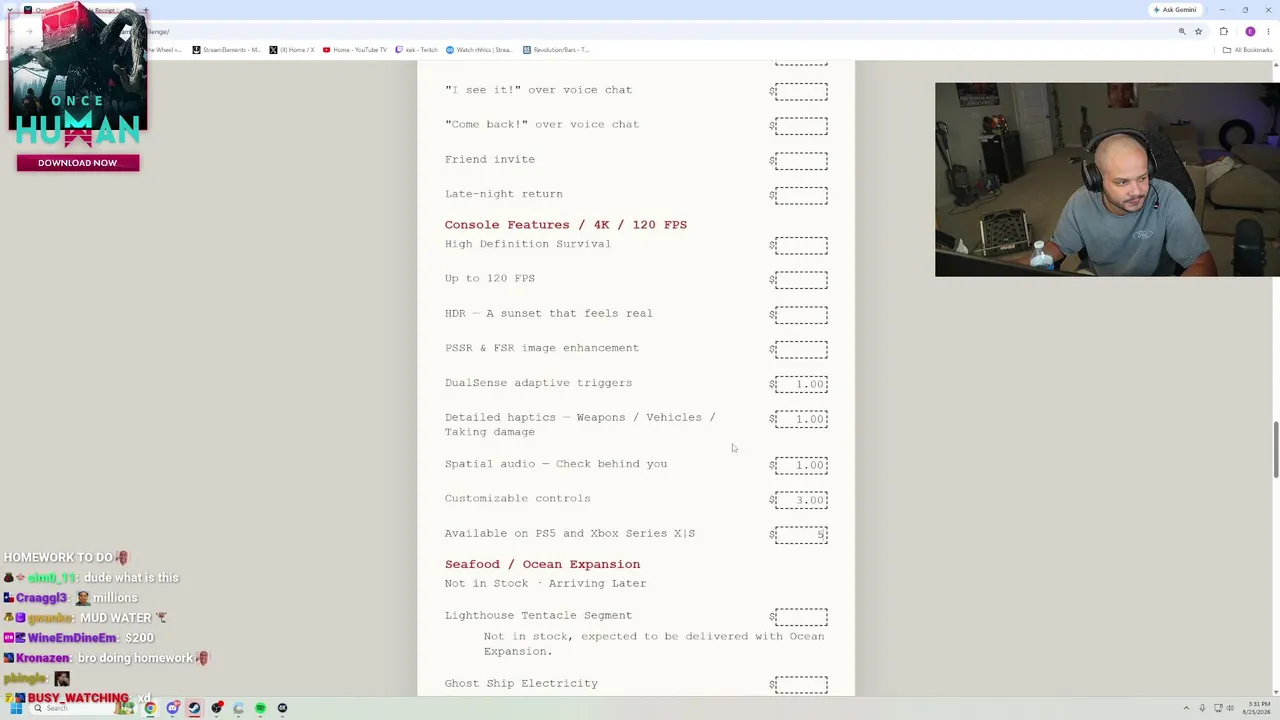Screen dimensions: 1280x720
Task: Click the Spatial audio price field
Action: click(x=801, y=465)
